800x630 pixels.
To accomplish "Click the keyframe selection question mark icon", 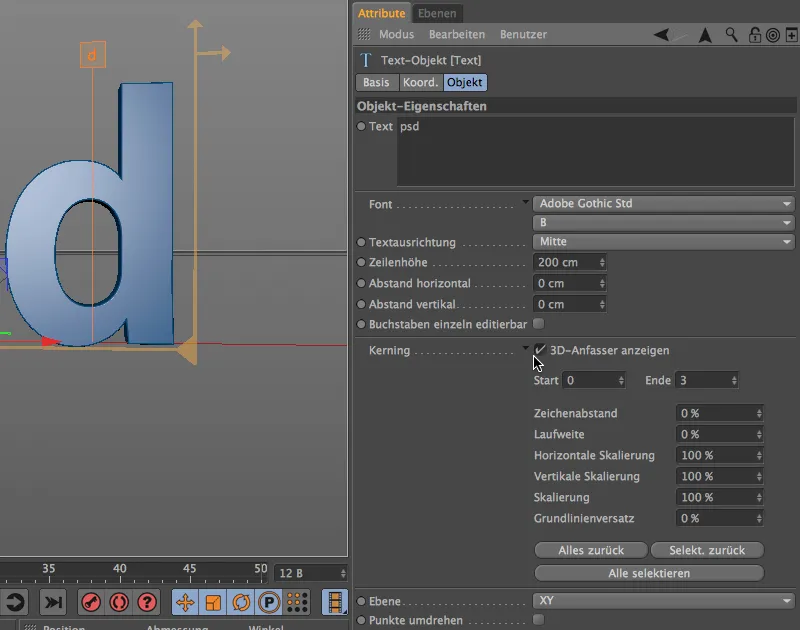I will coord(147,602).
